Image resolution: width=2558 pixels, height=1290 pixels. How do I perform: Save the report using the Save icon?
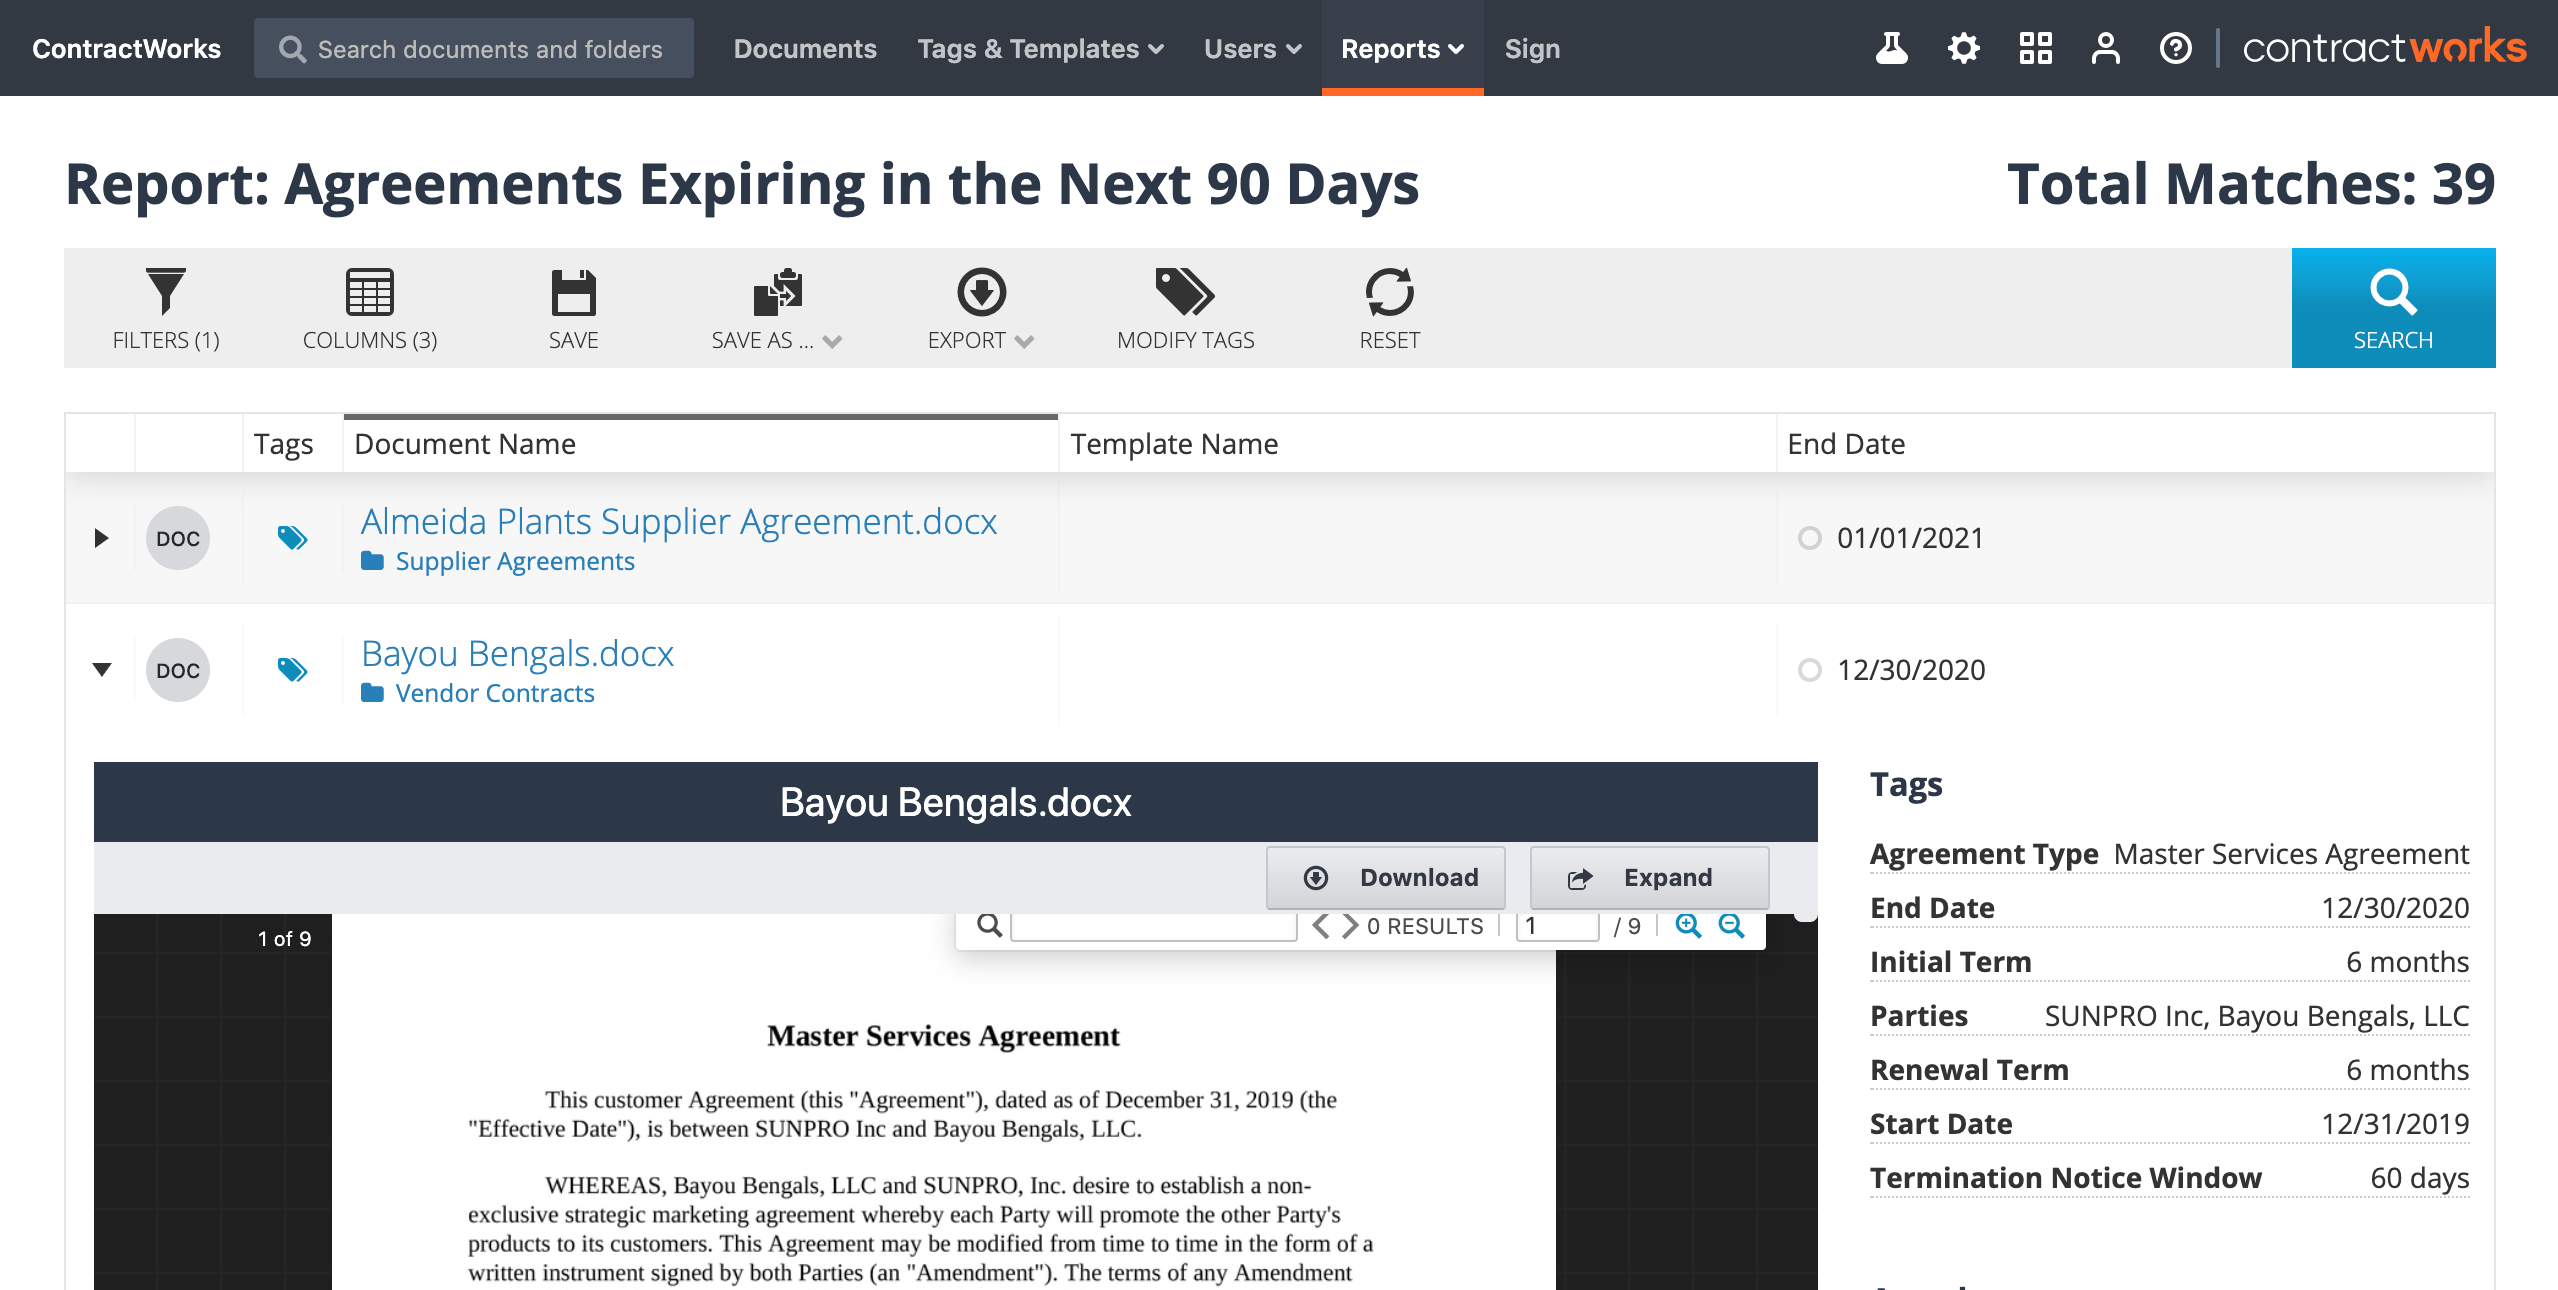(x=572, y=307)
